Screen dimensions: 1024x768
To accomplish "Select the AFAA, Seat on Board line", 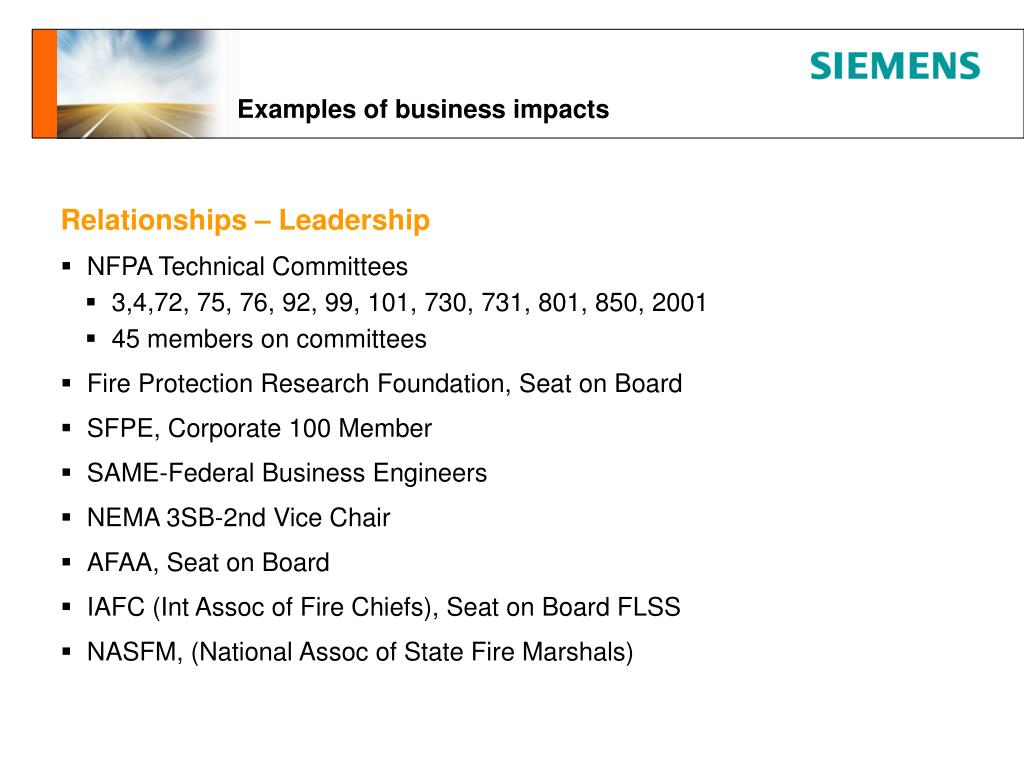I will pyautogui.click(x=208, y=562).
